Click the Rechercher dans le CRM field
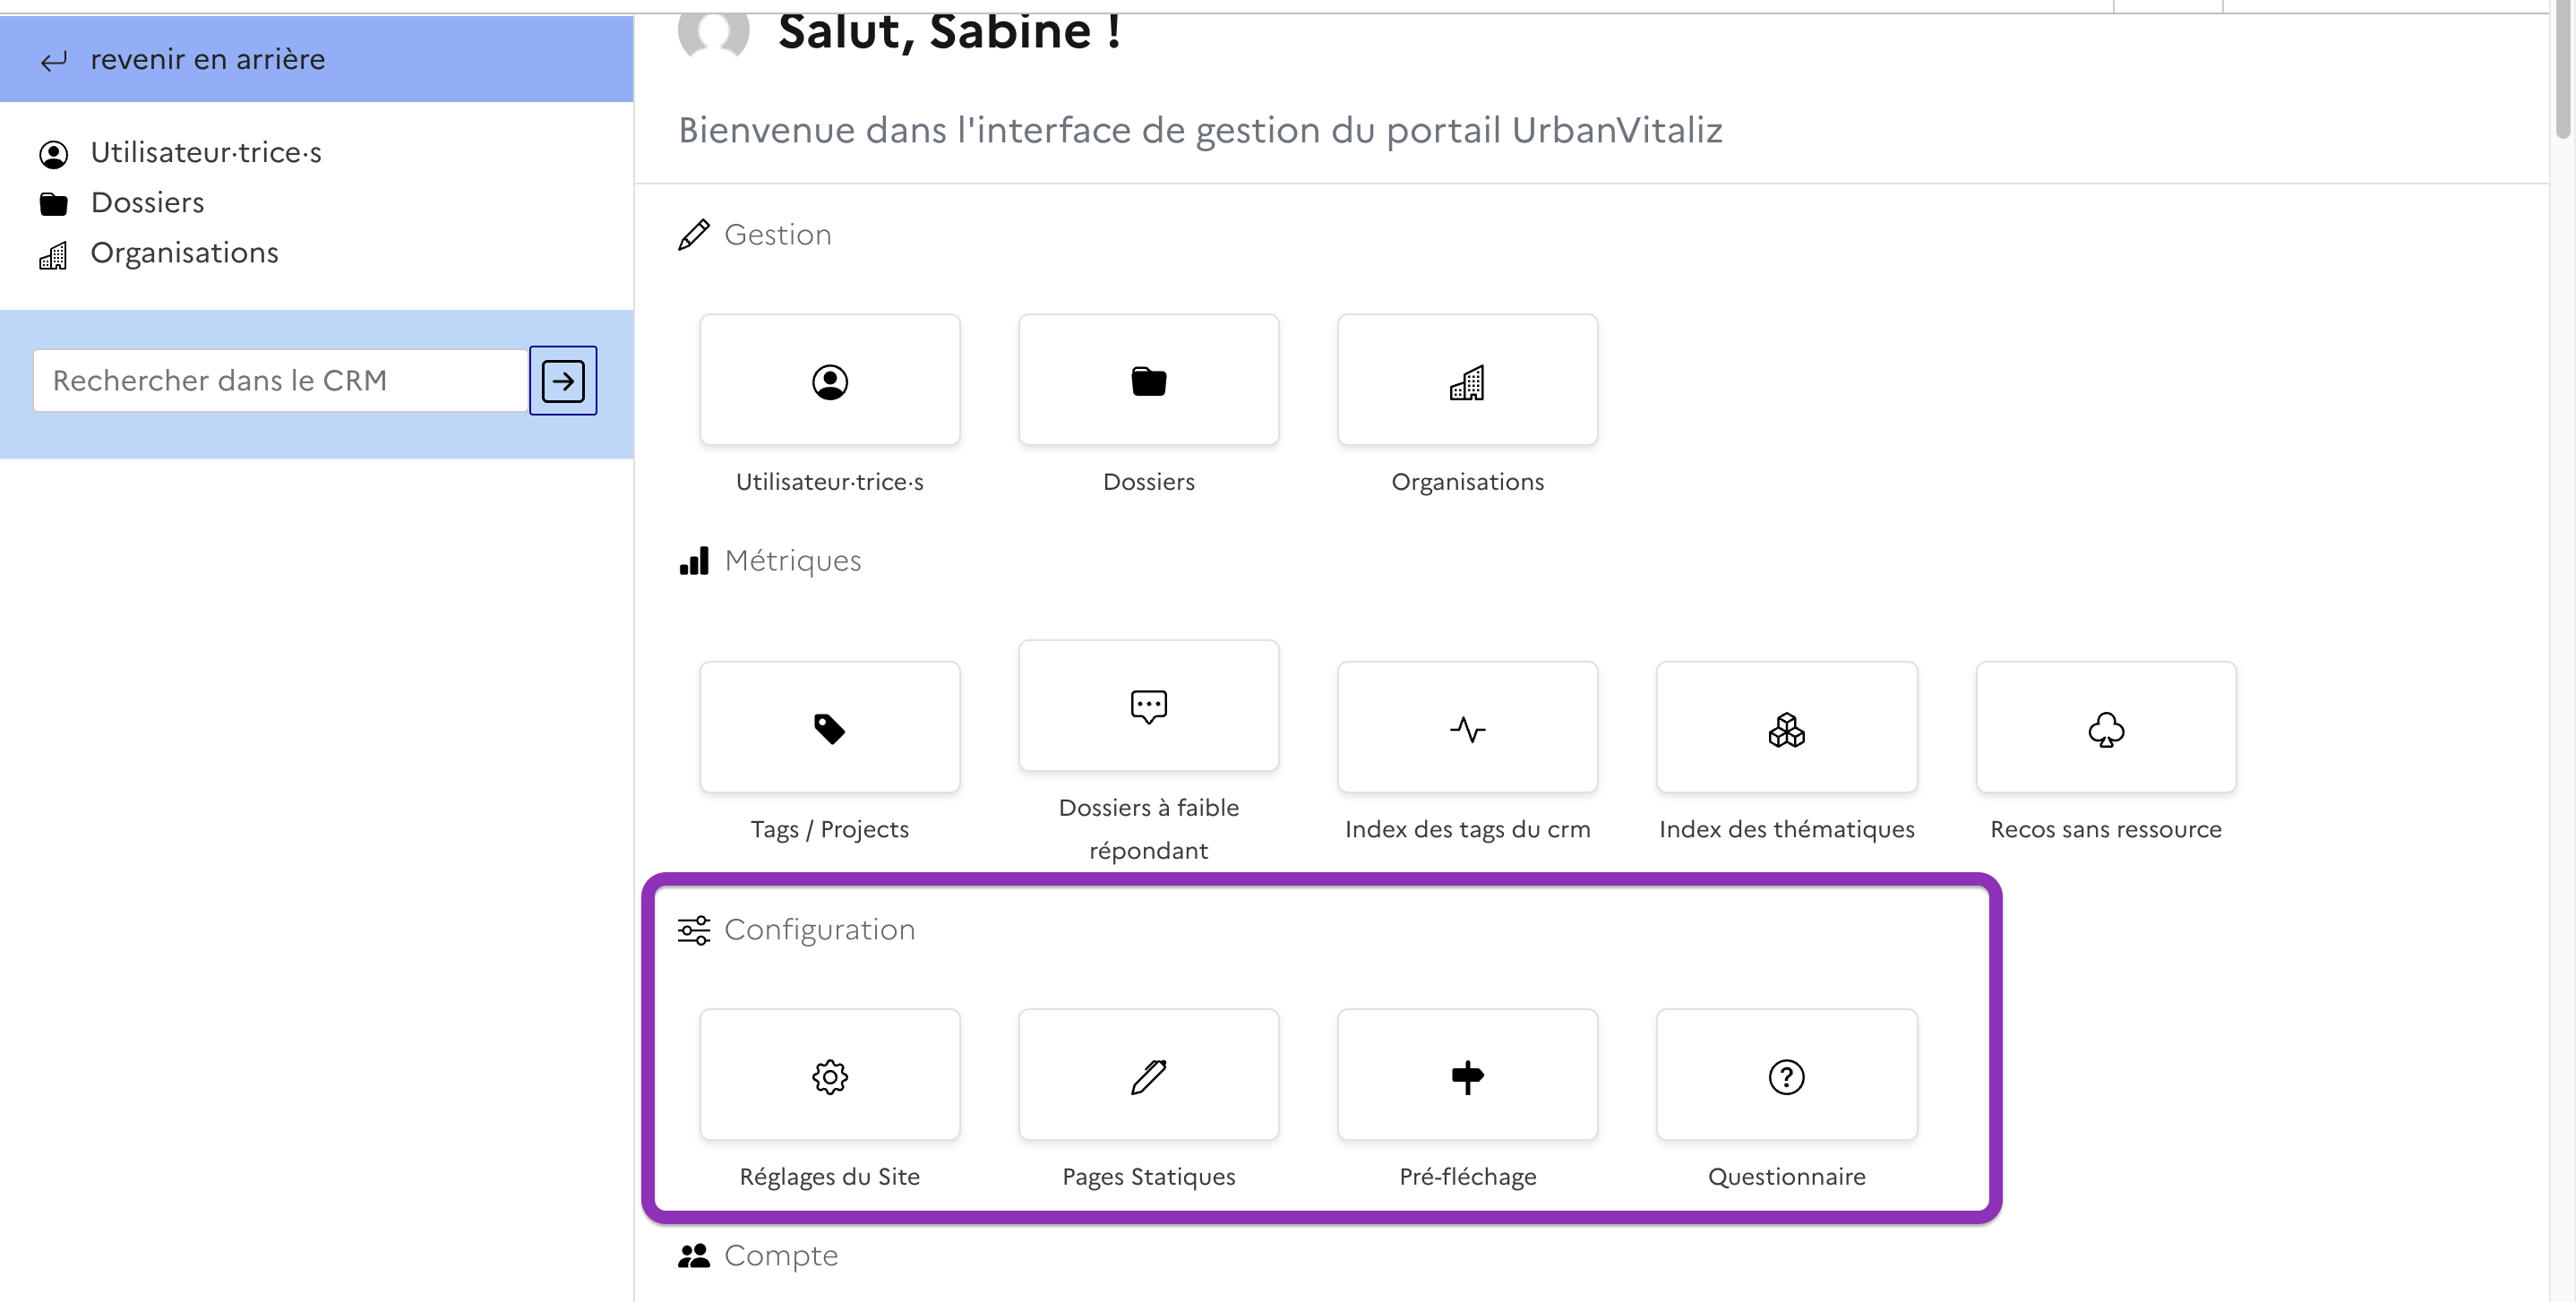2576x1302 pixels. 280,381
